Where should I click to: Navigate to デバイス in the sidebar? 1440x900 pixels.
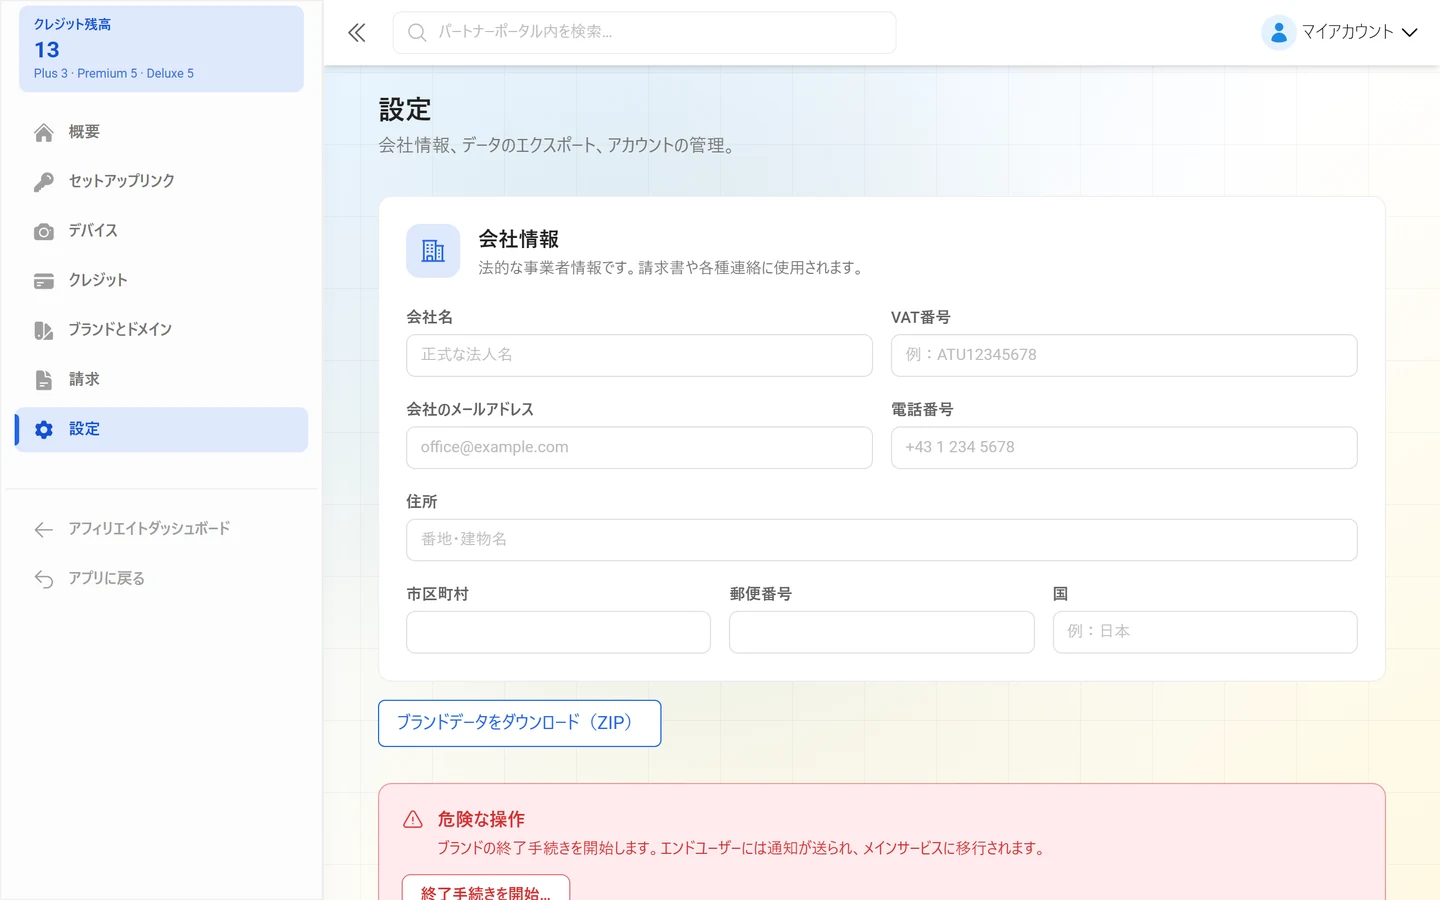coord(161,231)
